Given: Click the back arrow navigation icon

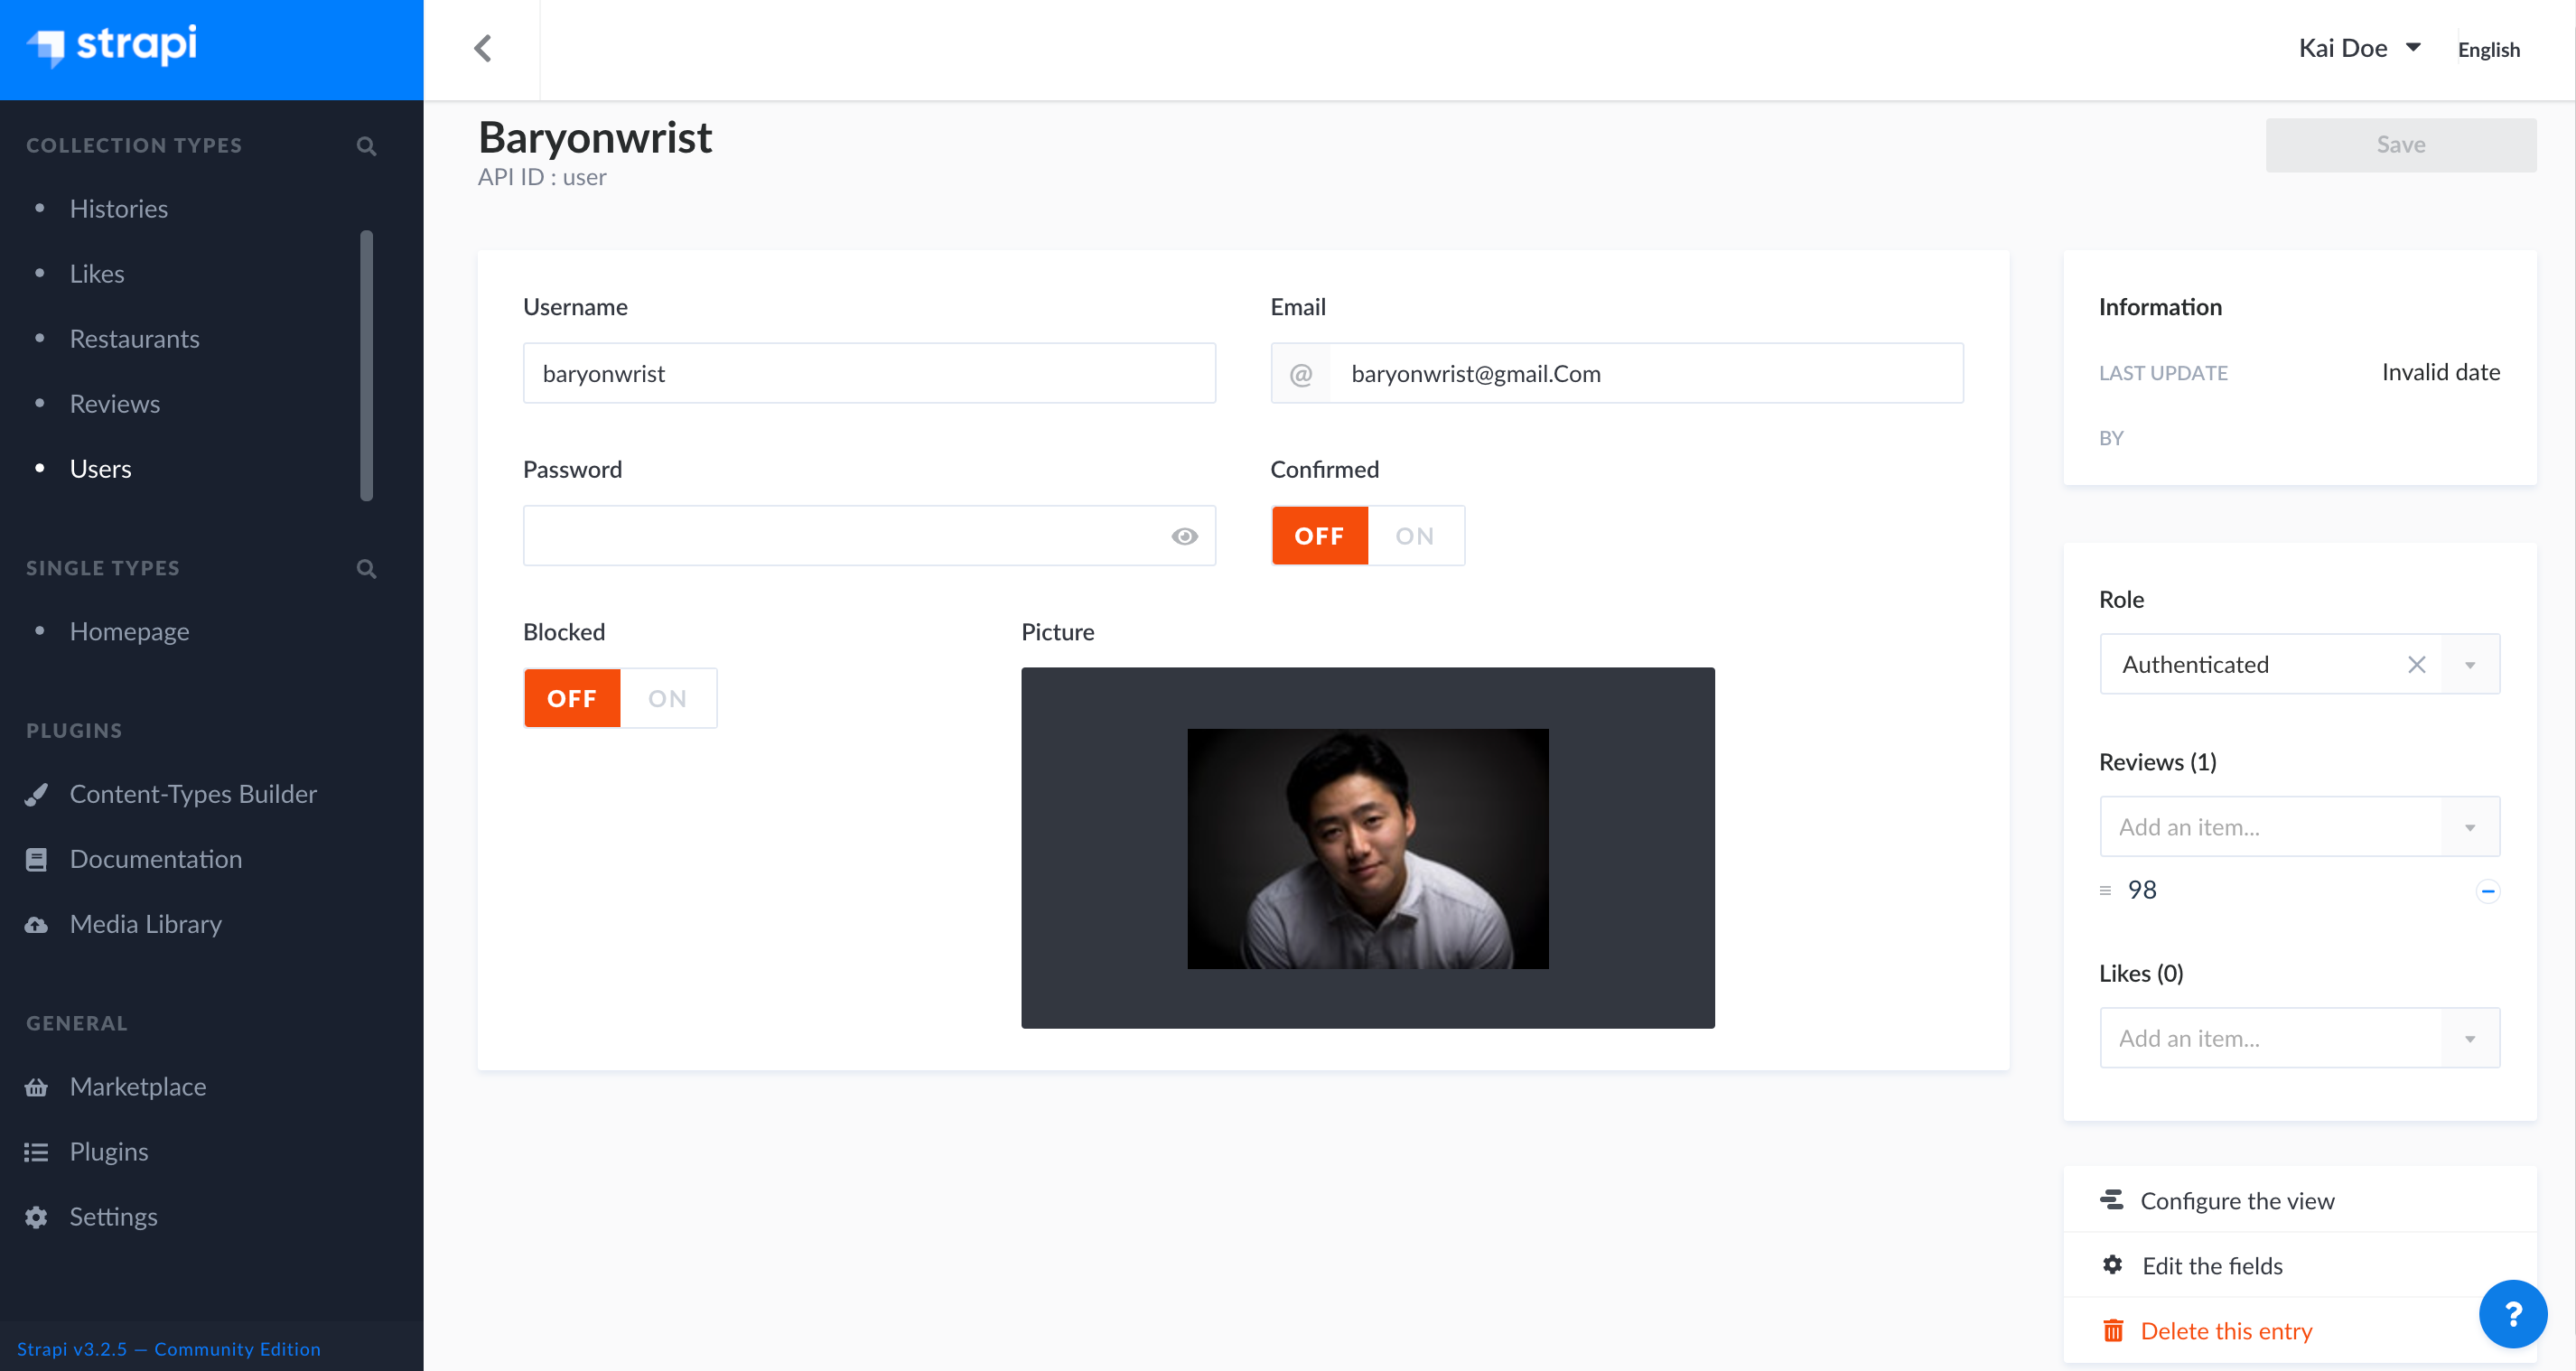Looking at the screenshot, I should click(x=484, y=48).
